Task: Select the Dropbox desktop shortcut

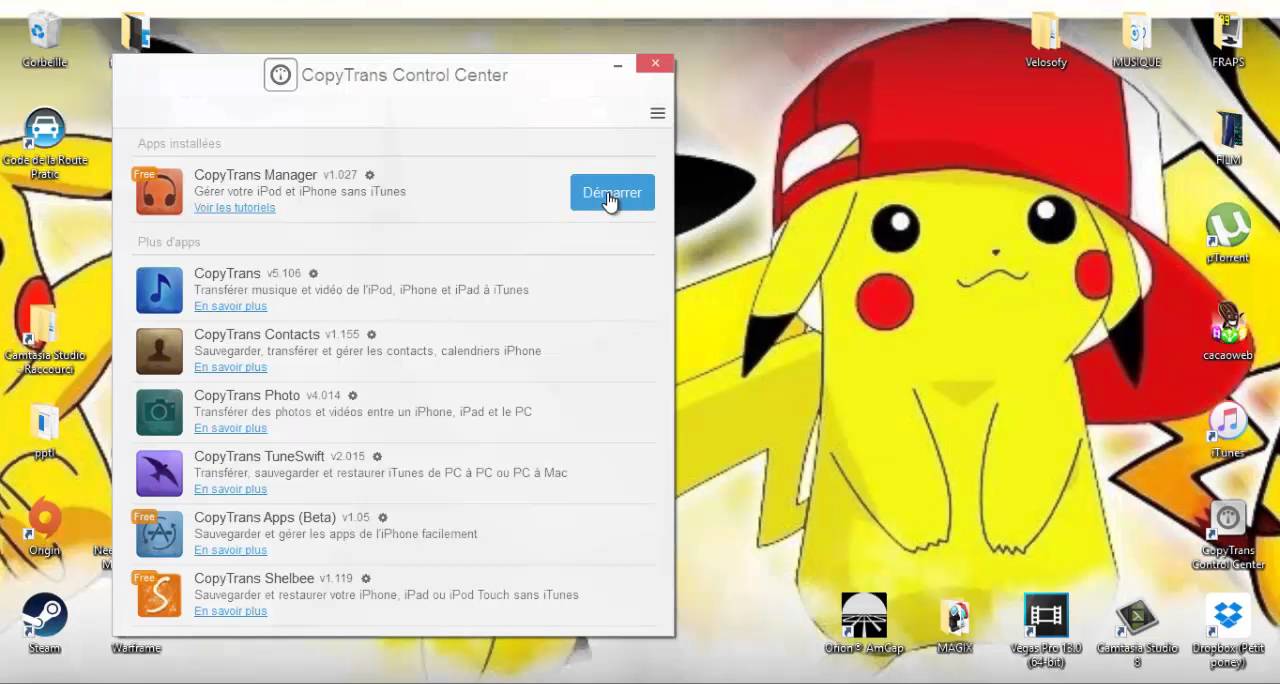Action: click(x=1228, y=630)
